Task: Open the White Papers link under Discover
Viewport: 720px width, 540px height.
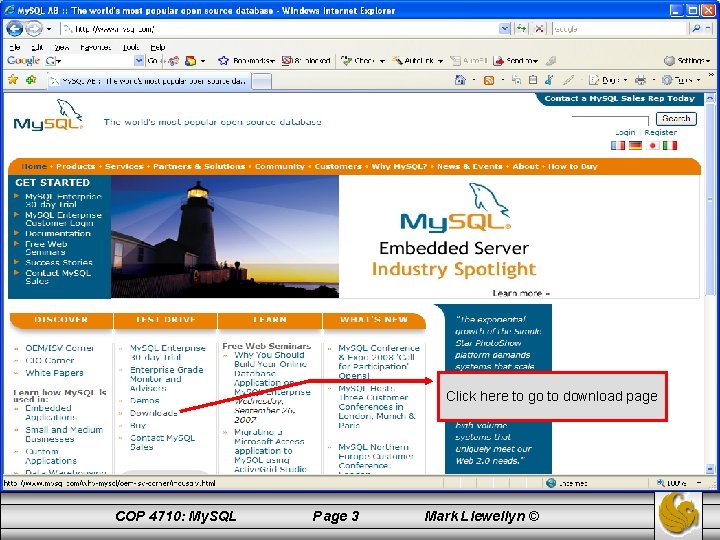Action: (54, 373)
